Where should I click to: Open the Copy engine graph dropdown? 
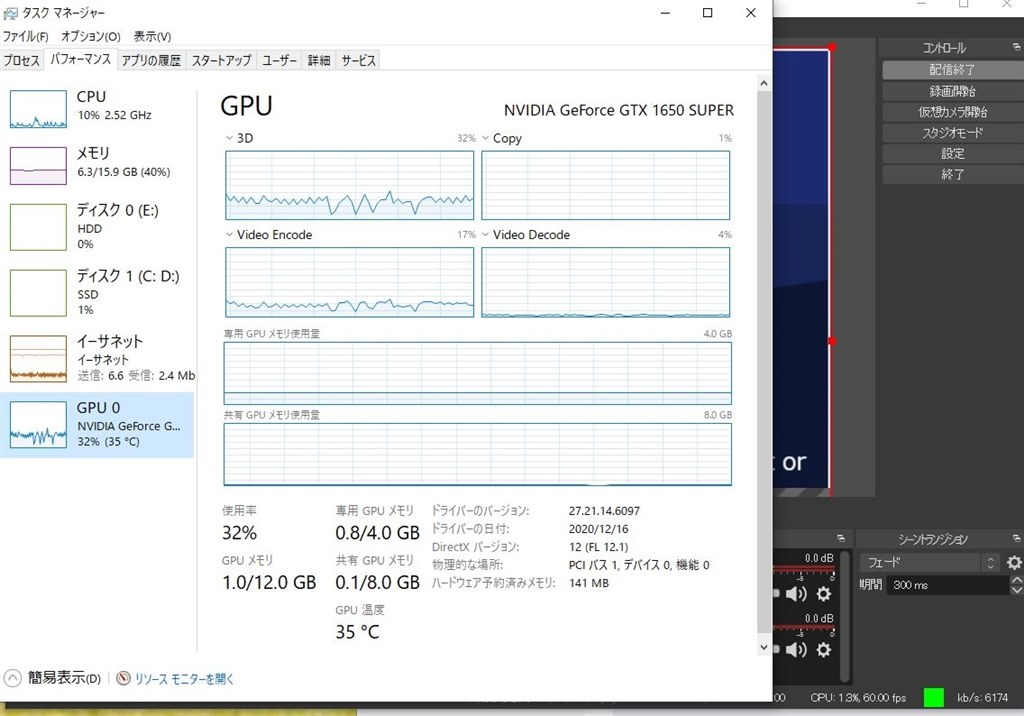tap(485, 138)
